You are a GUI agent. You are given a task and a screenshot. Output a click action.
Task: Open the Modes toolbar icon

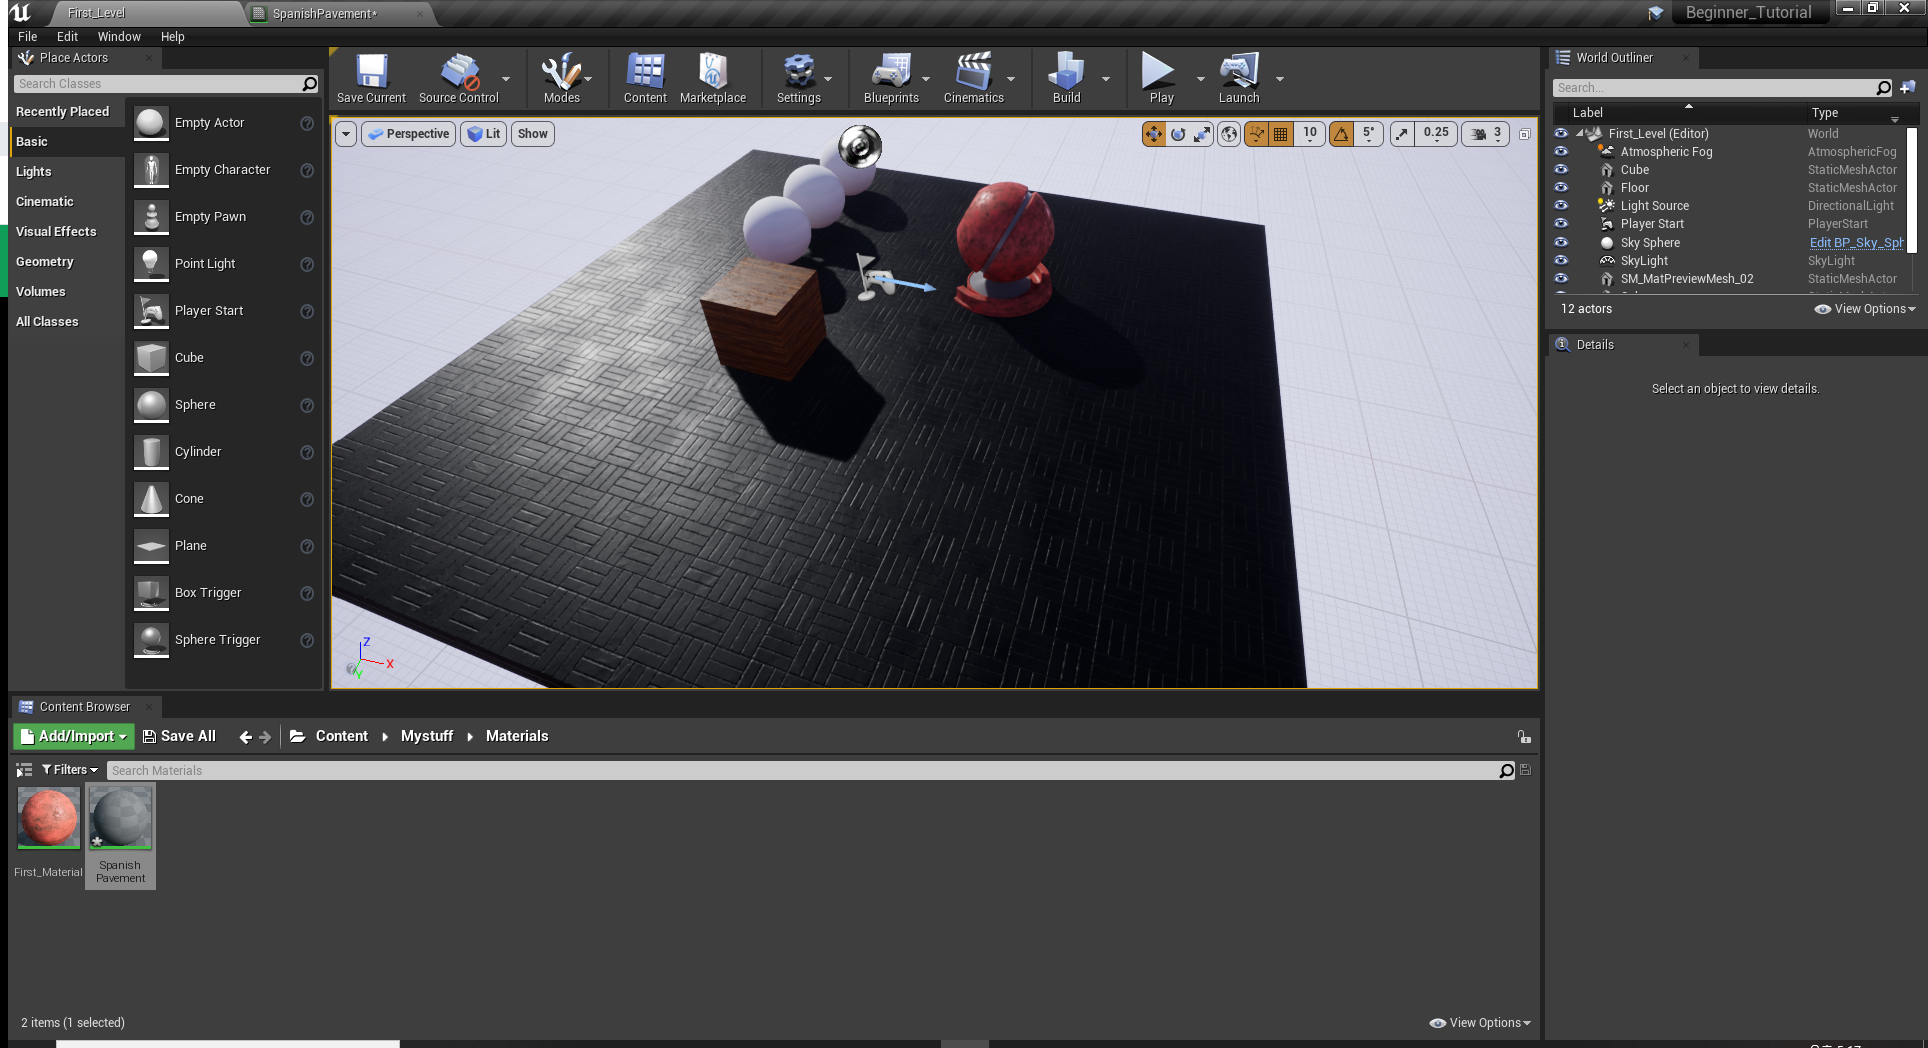(561, 78)
